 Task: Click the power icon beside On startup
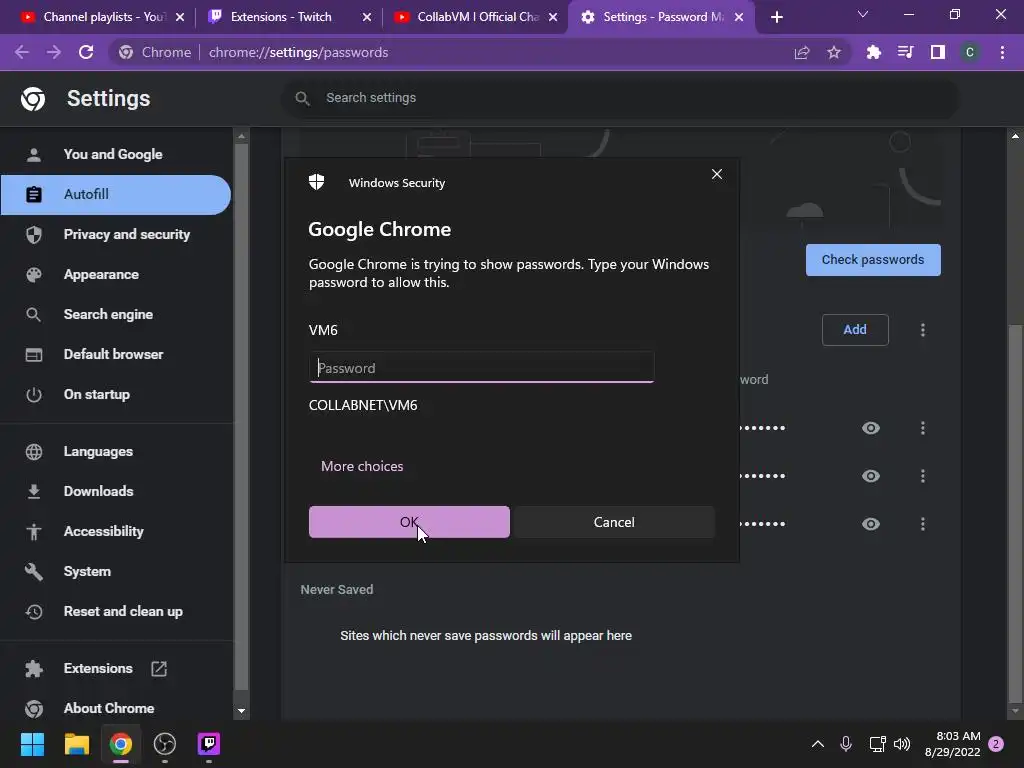[x=33, y=394]
